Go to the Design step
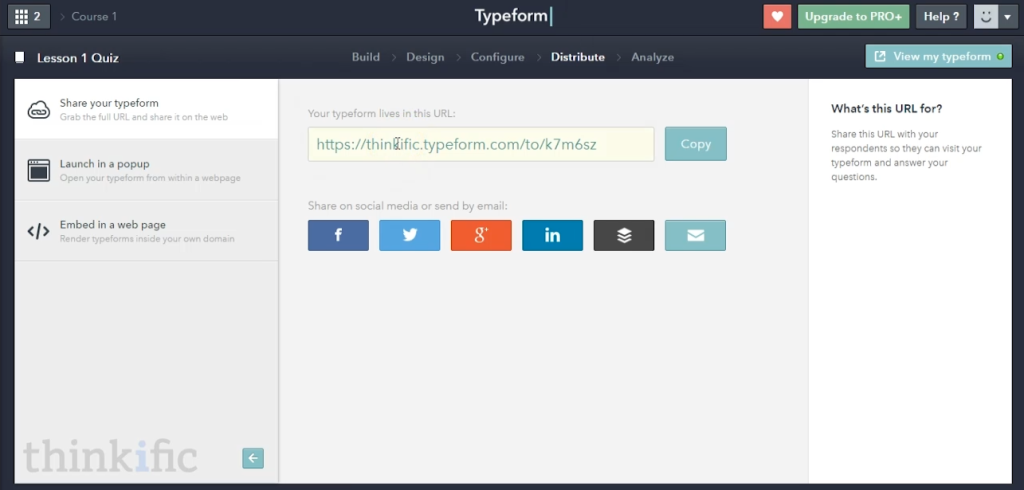This screenshot has width=1024, height=490. (425, 57)
